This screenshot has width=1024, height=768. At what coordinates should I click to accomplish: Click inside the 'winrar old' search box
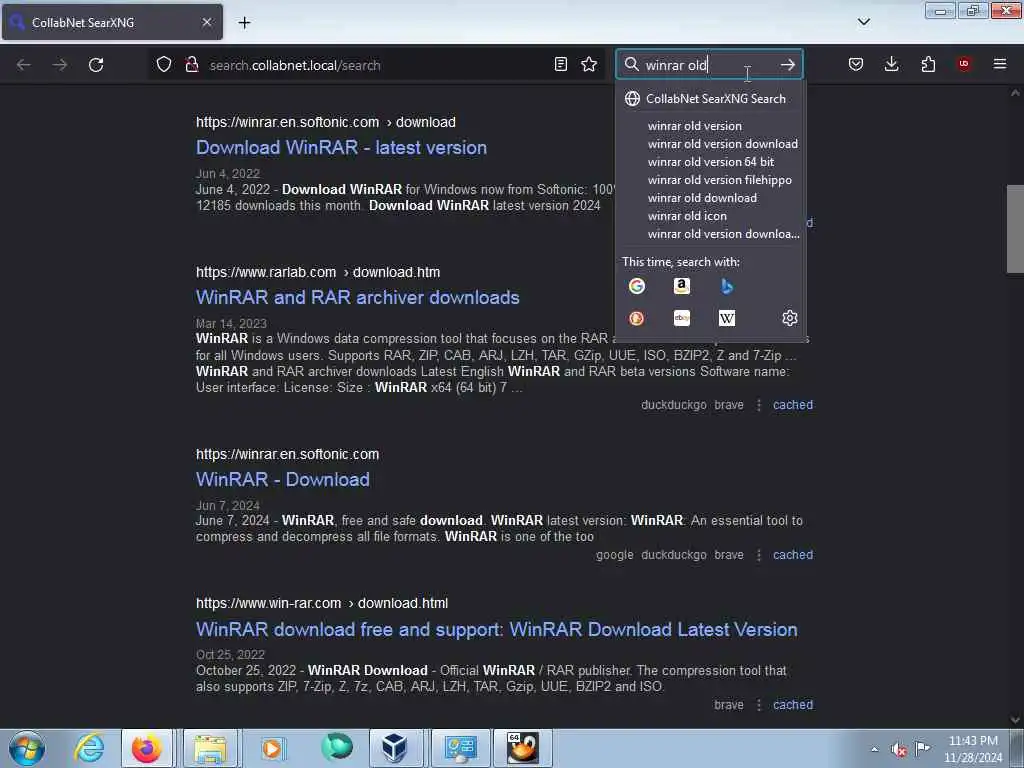pyautogui.click(x=709, y=65)
